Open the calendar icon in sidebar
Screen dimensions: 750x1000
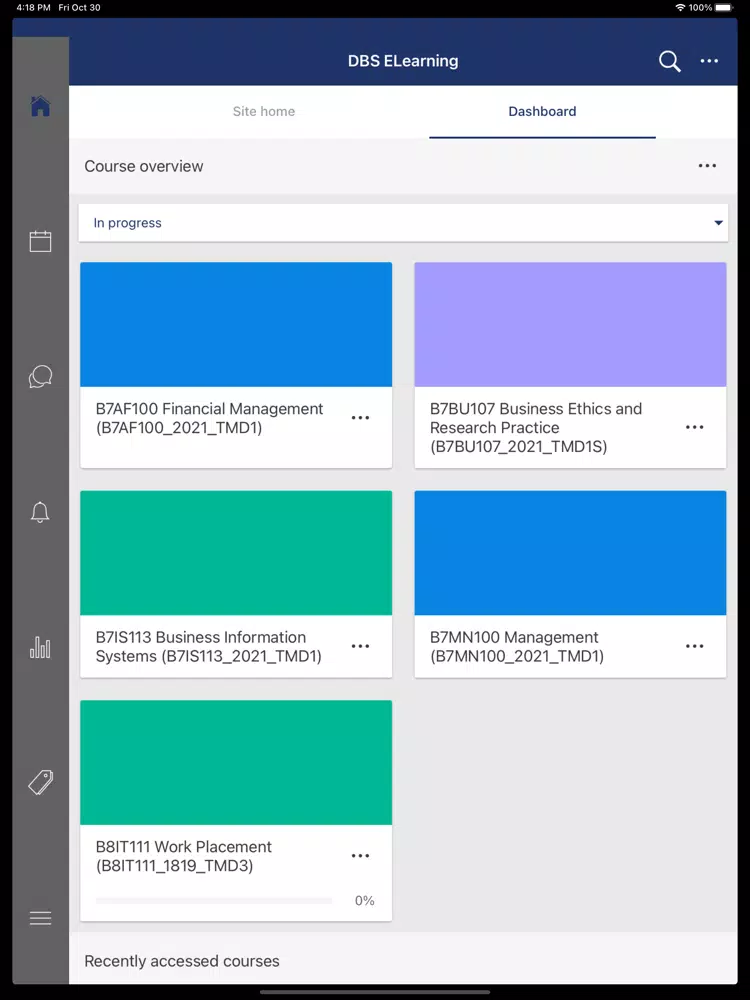(40, 241)
